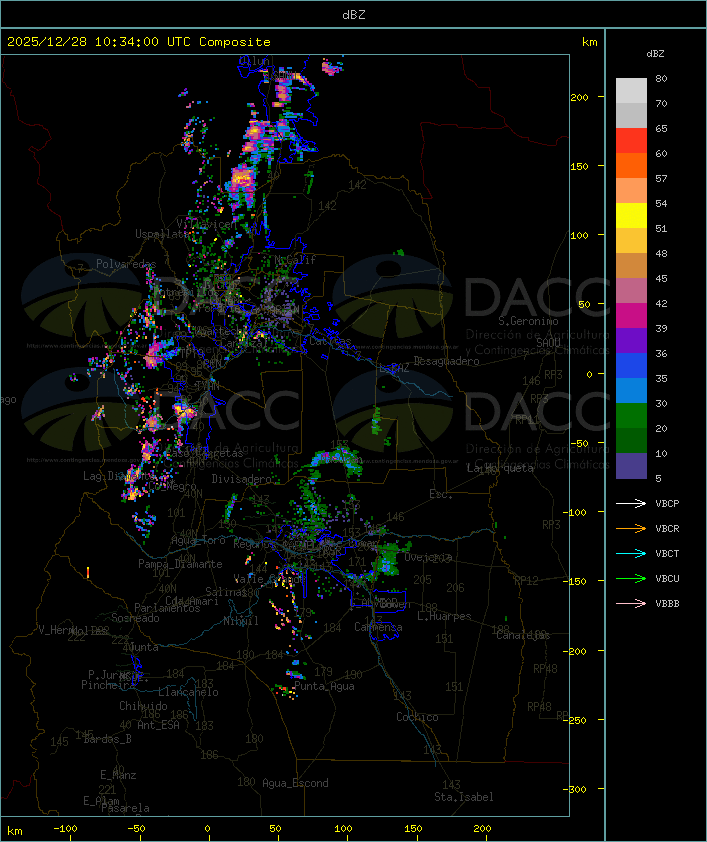707x842 pixels.
Task: Click the 'VBCU' legend label
Action: (x=667, y=578)
